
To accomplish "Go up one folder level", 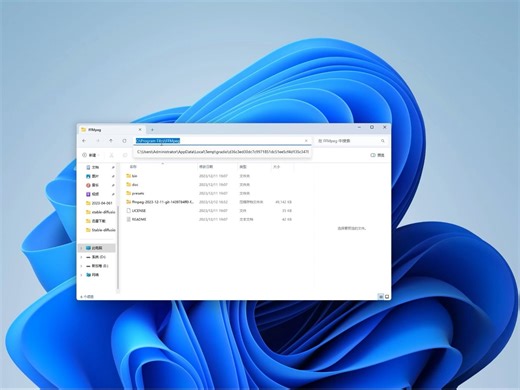I will point(111,141).
